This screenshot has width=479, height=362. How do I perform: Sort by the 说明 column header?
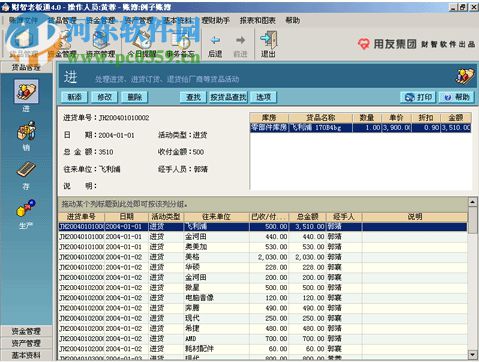pyautogui.click(x=415, y=217)
